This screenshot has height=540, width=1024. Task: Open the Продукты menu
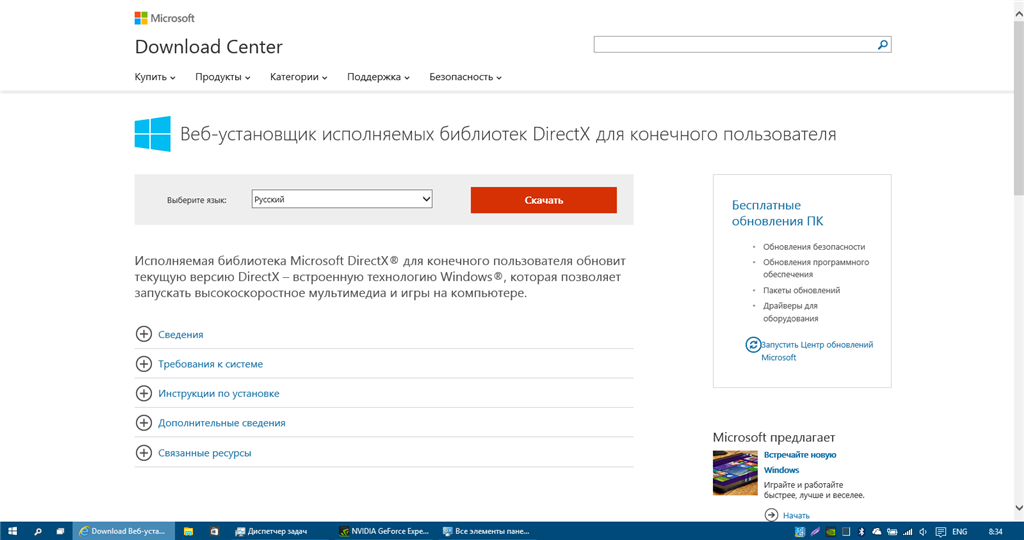(x=223, y=77)
